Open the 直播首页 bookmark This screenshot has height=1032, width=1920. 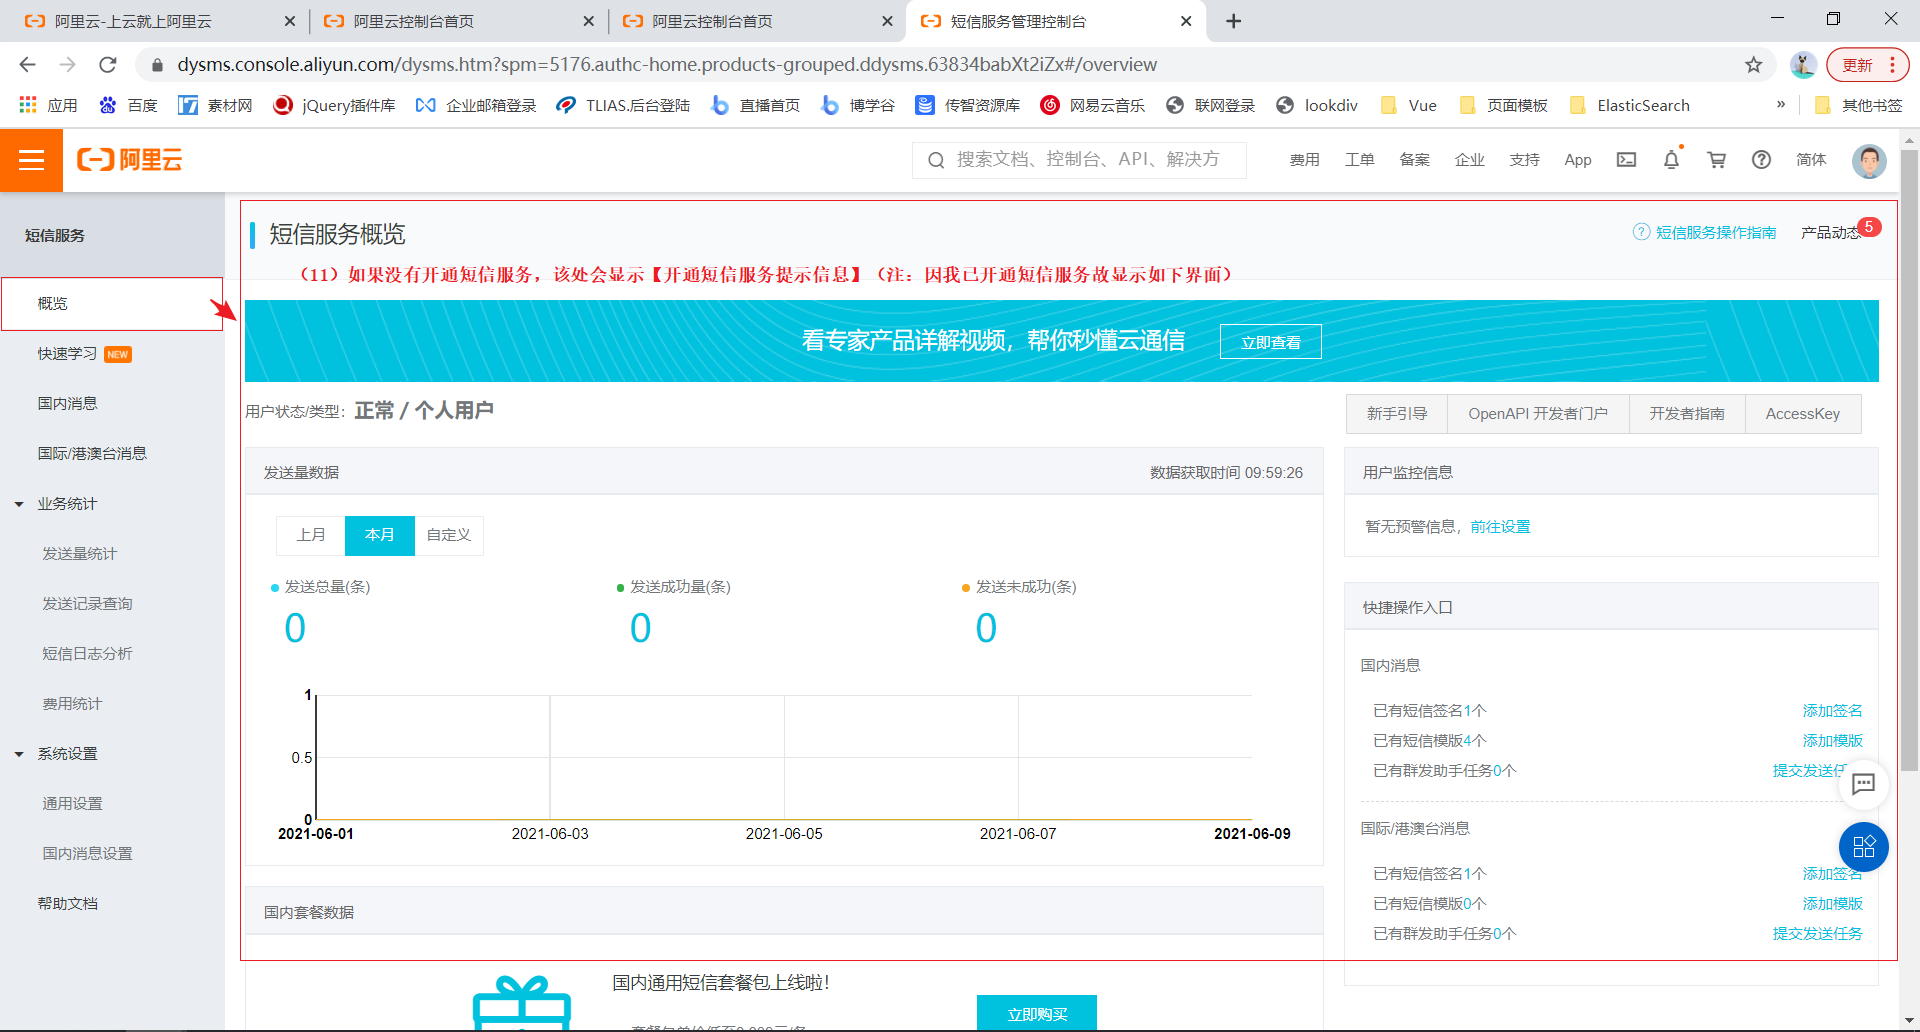pyautogui.click(x=755, y=105)
